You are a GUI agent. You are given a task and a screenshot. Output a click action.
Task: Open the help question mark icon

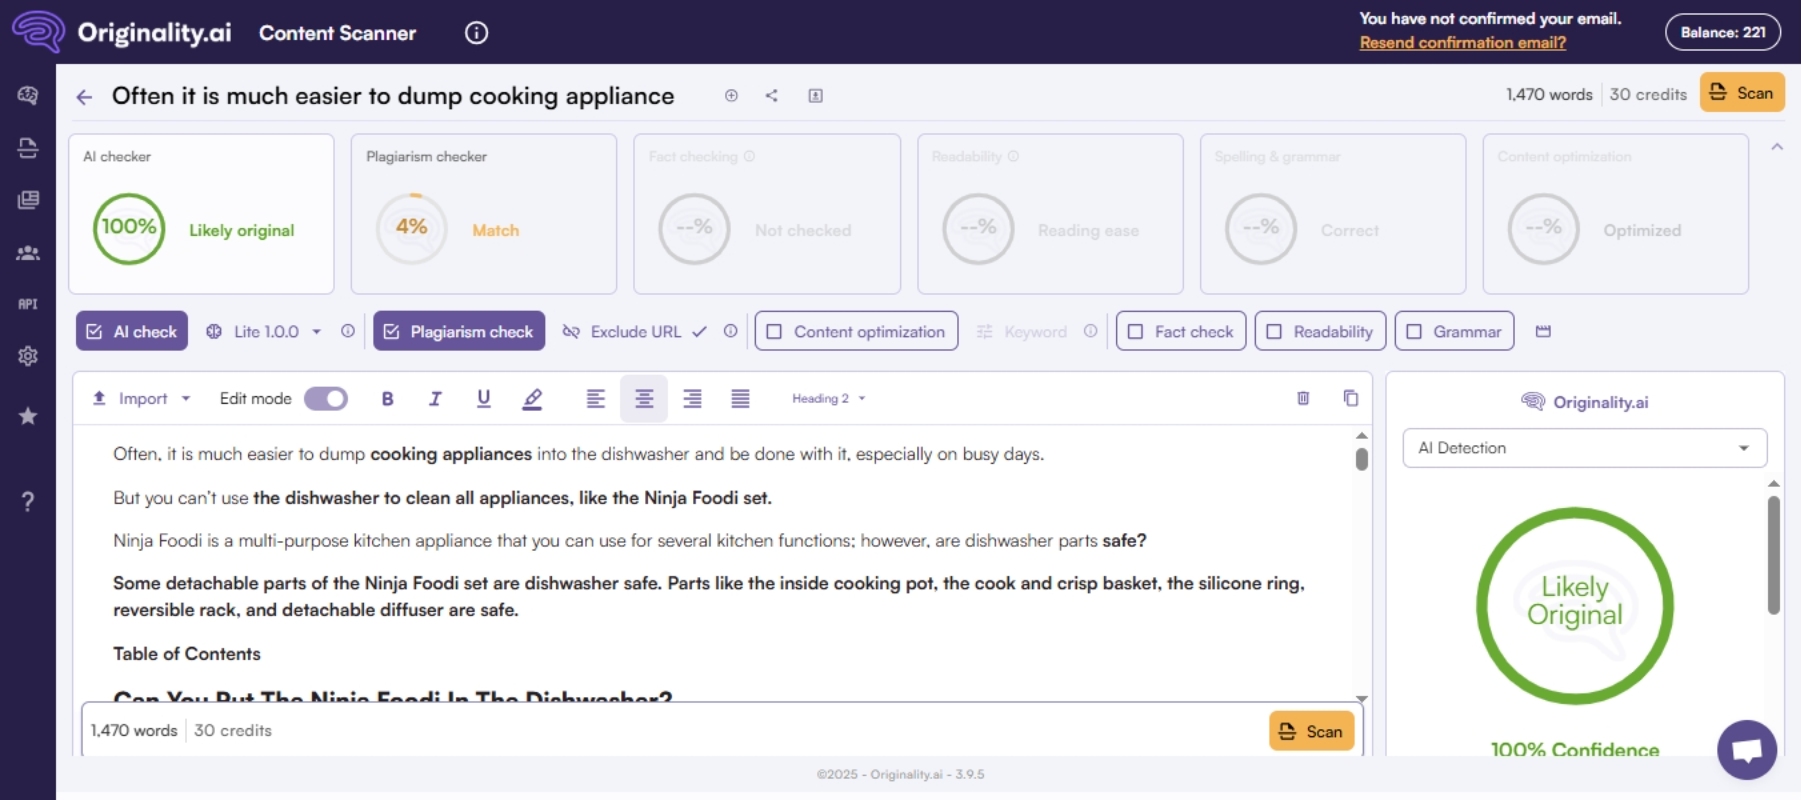(28, 501)
